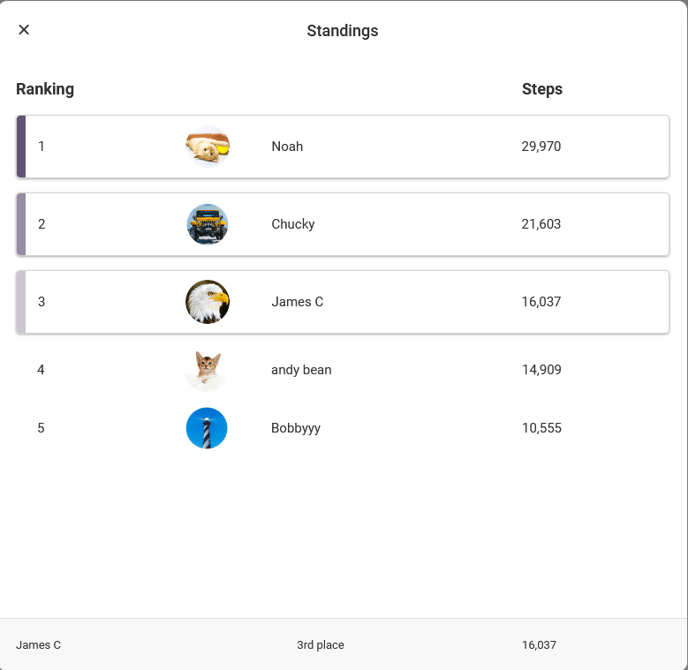
Task: Click the Steps column header
Action: point(542,89)
